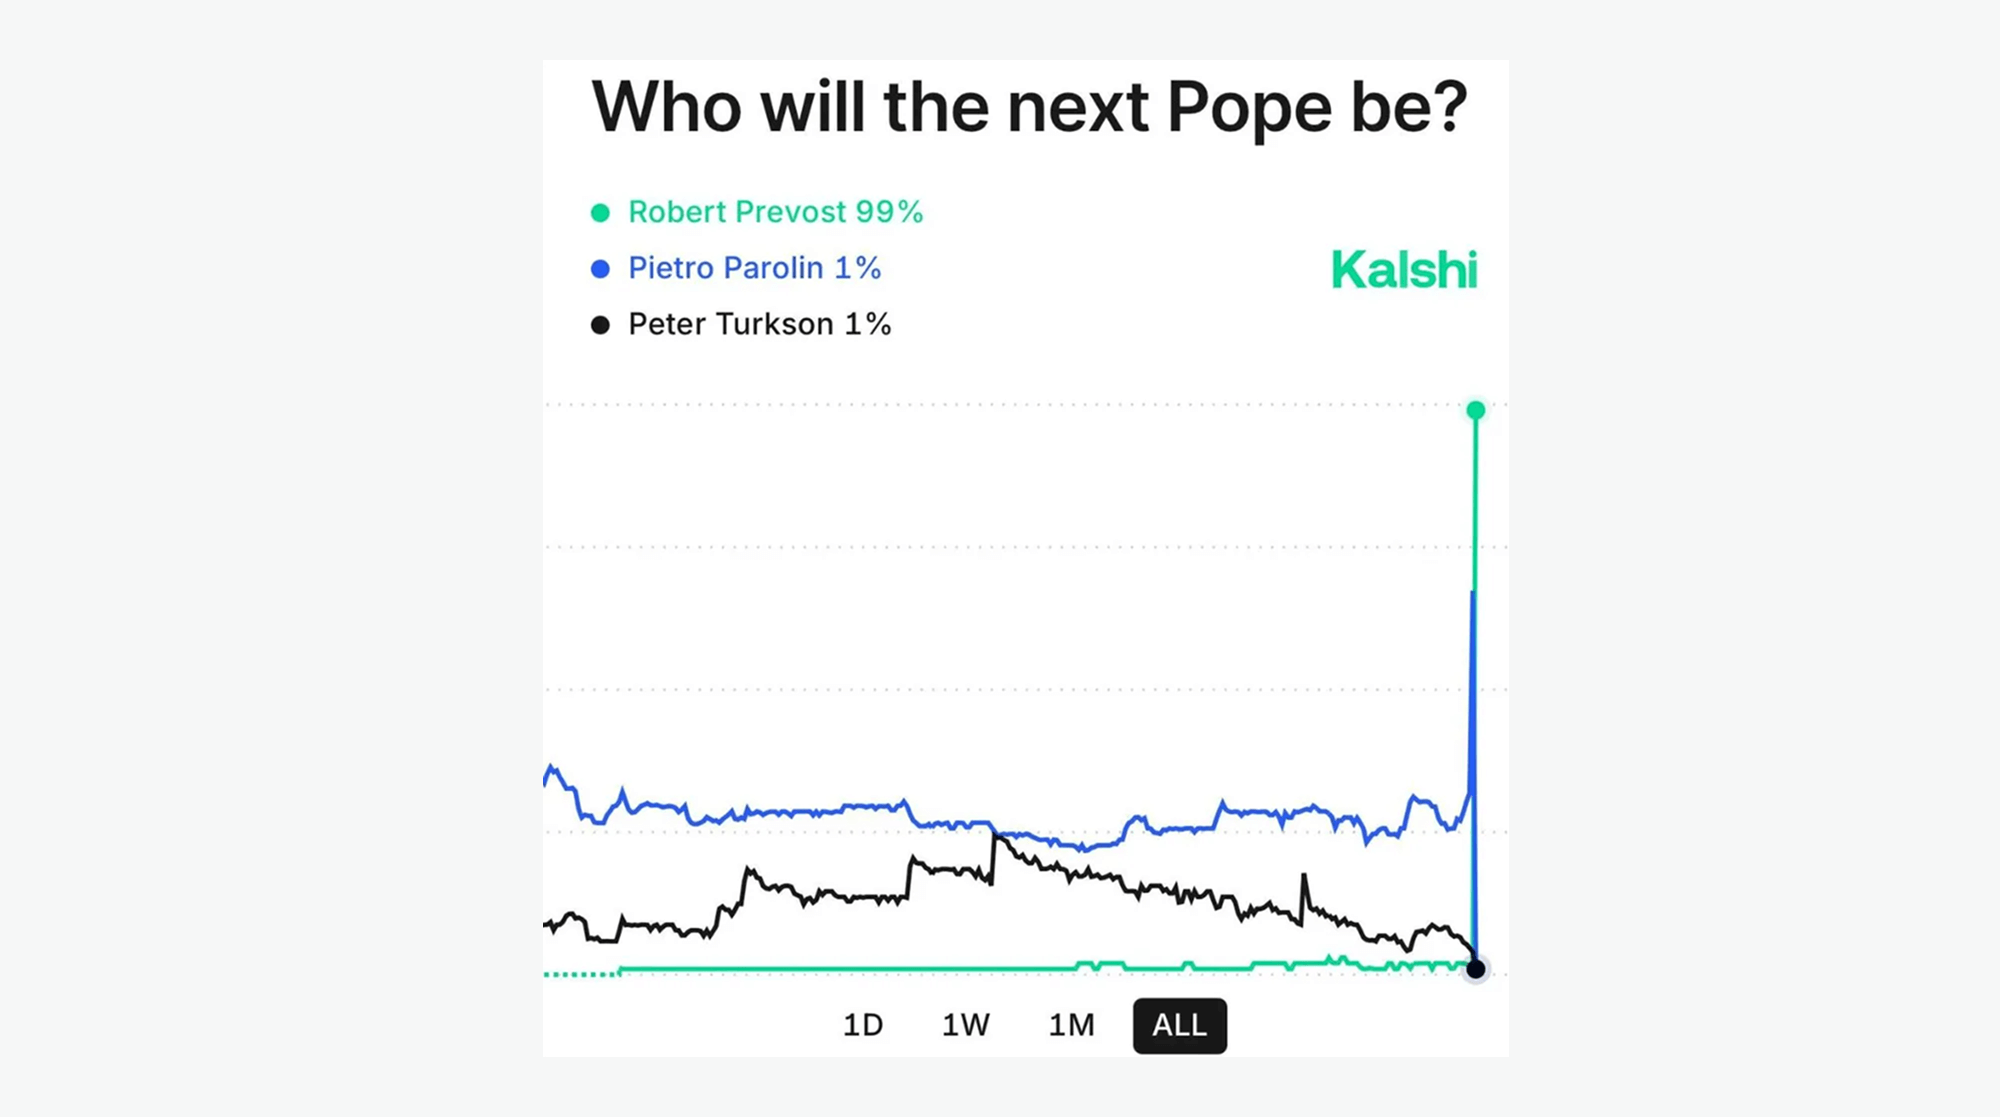Click the blue dot beside Pietro Parolin
Image resolution: width=2000 pixels, height=1117 pixels.
click(600, 269)
